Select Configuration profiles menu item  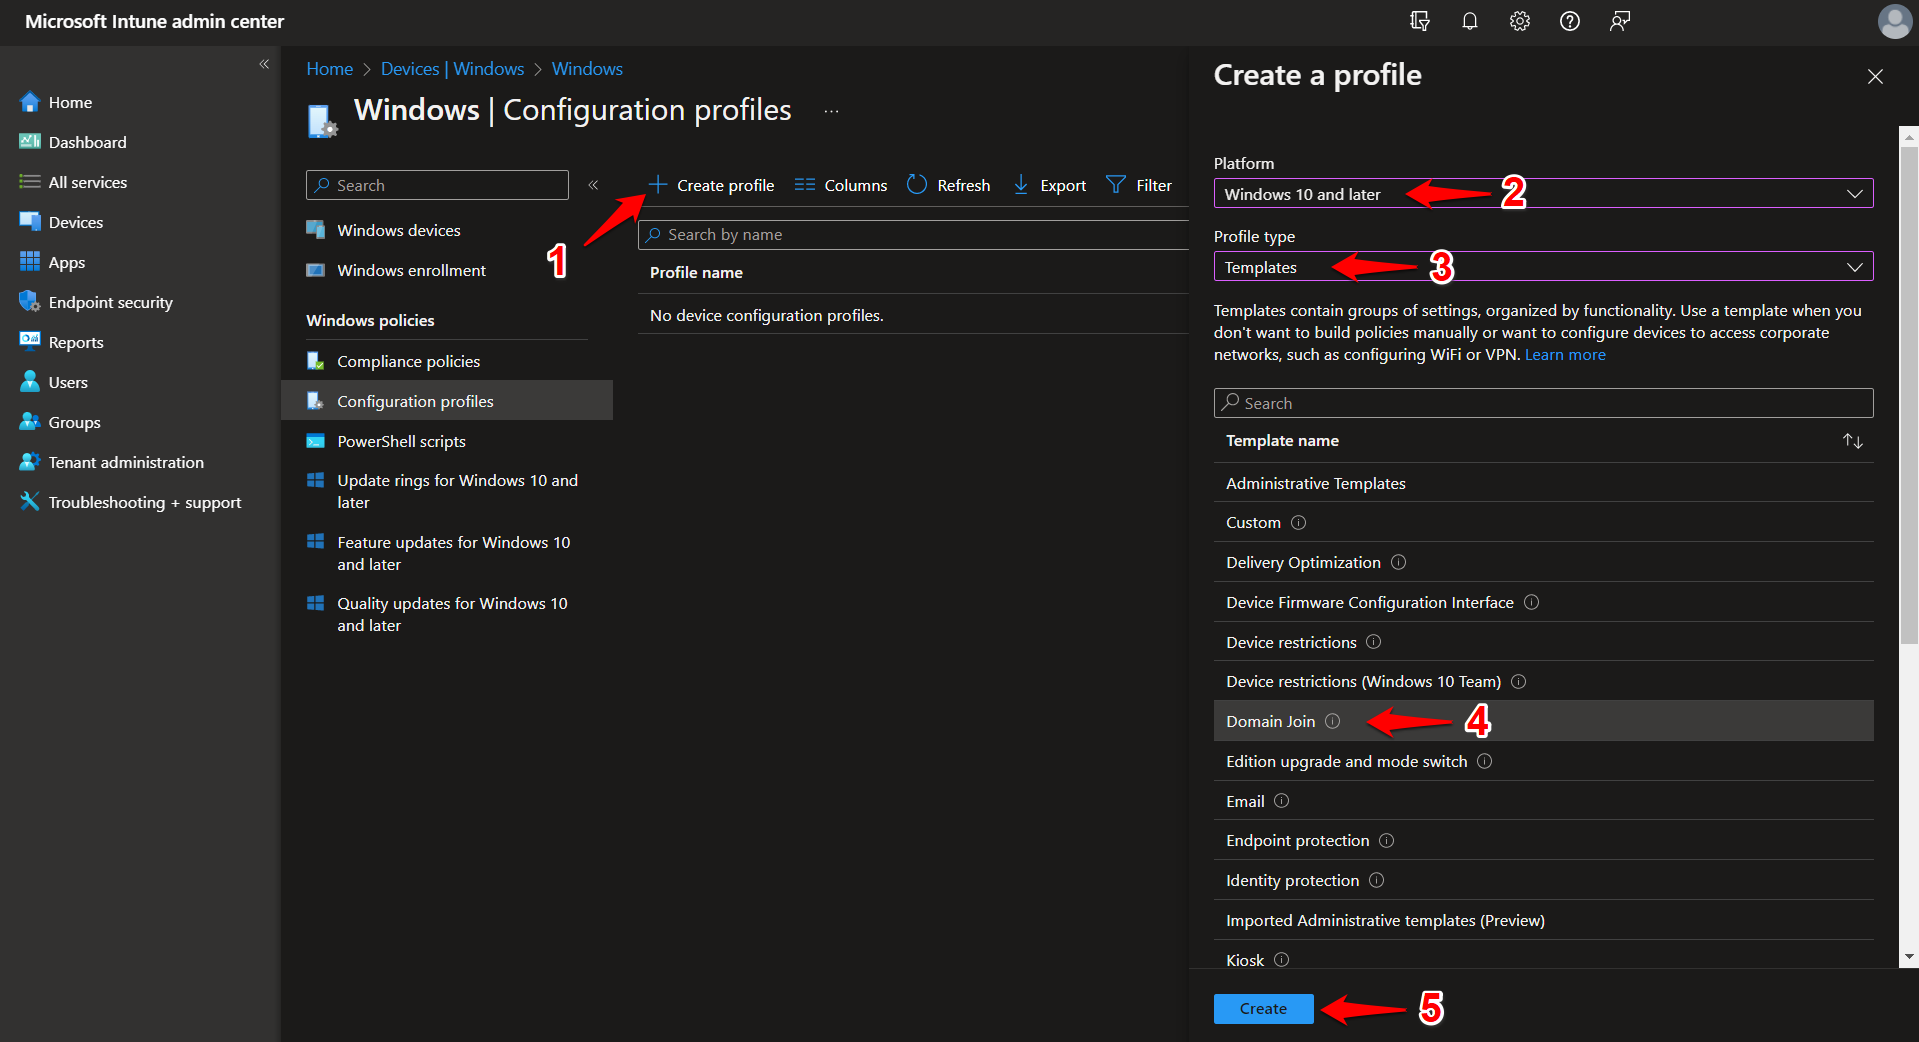click(x=447, y=401)
